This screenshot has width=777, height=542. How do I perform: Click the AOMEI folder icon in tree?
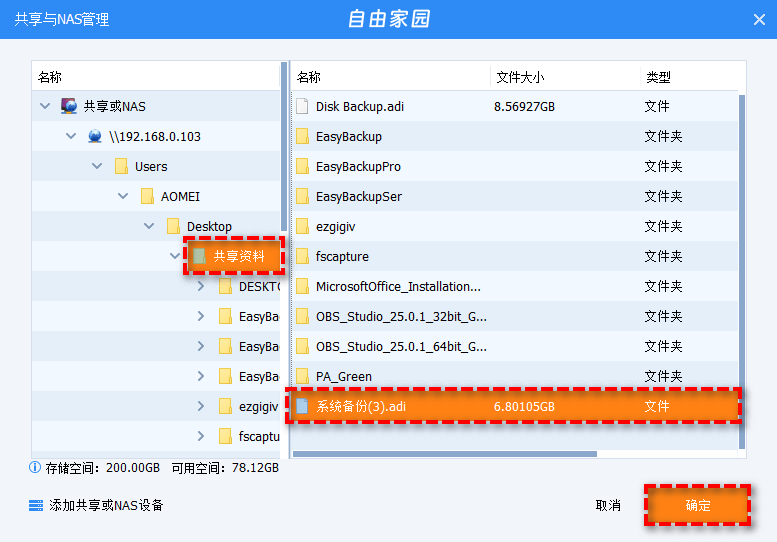147,196
